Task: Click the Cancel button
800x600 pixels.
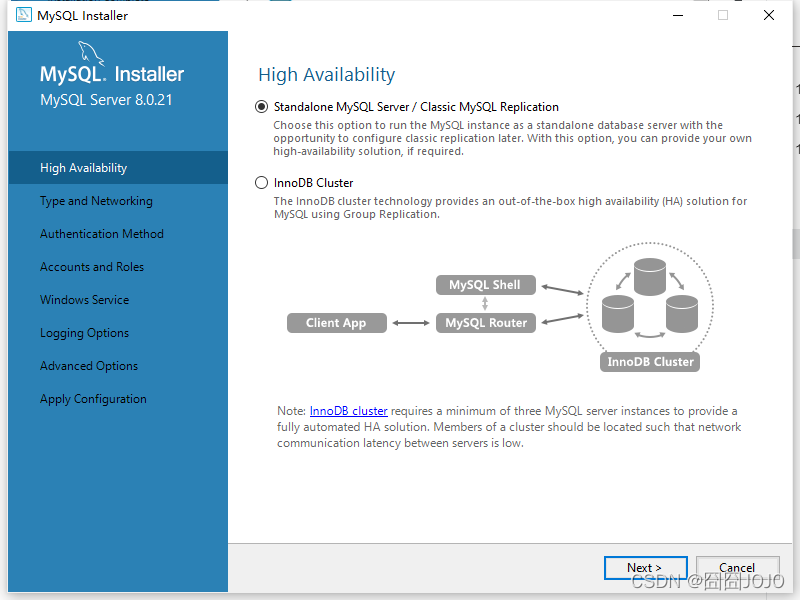Action: 737,567
